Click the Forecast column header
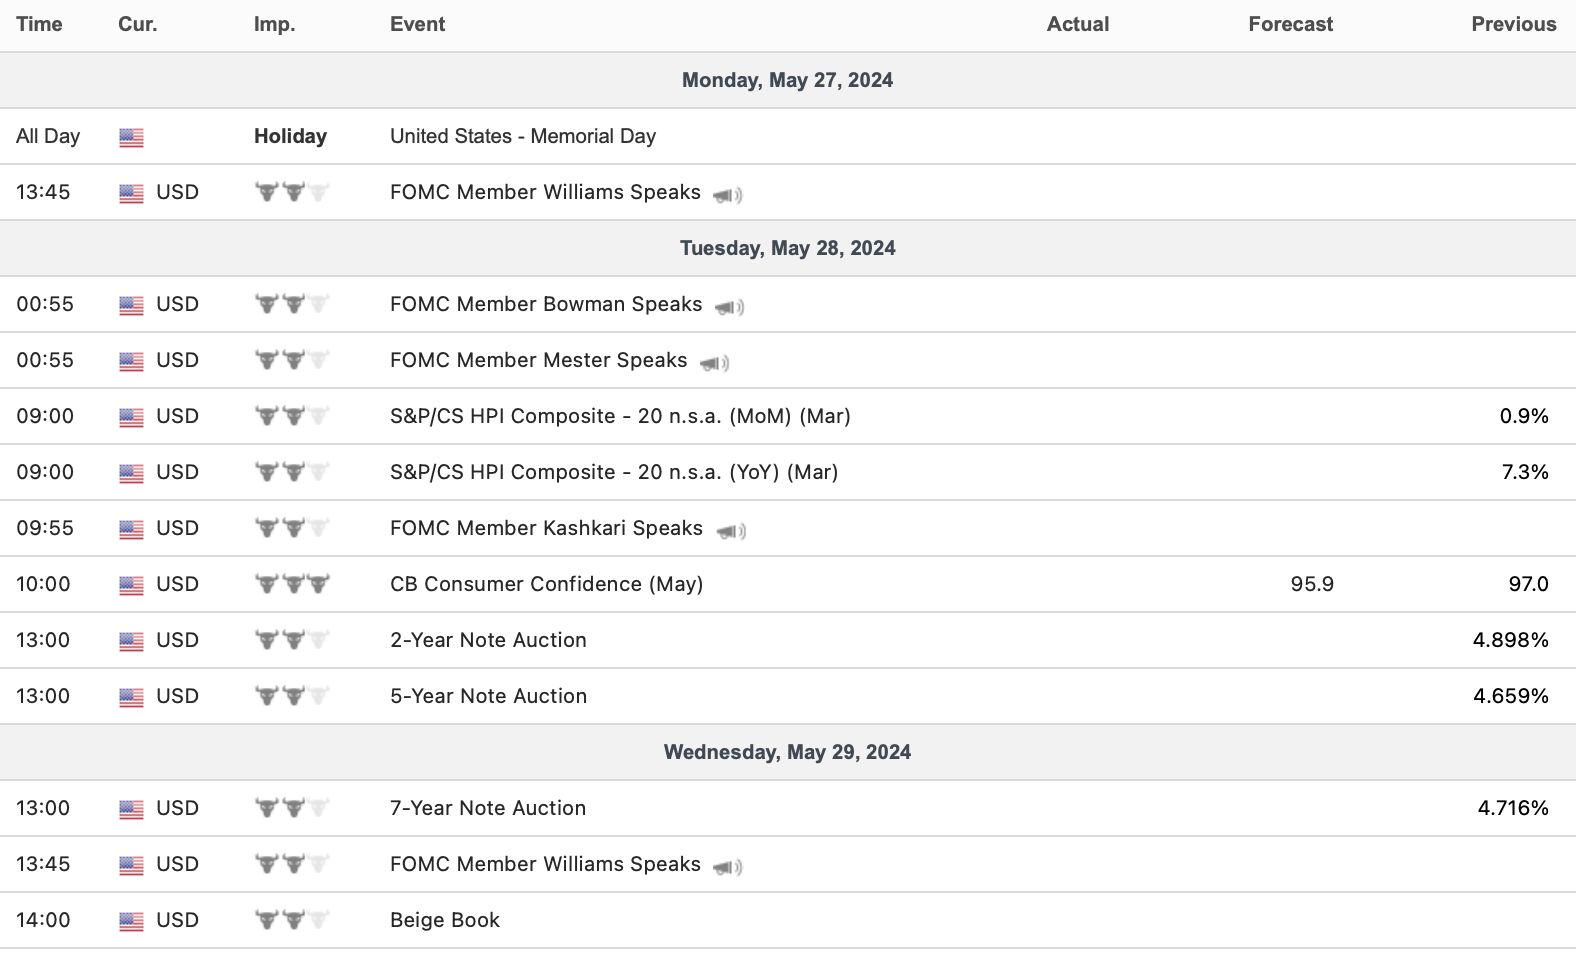The width and height of the screenshot is (1578, 956). pyautogui.click(x=1290, y=24)
